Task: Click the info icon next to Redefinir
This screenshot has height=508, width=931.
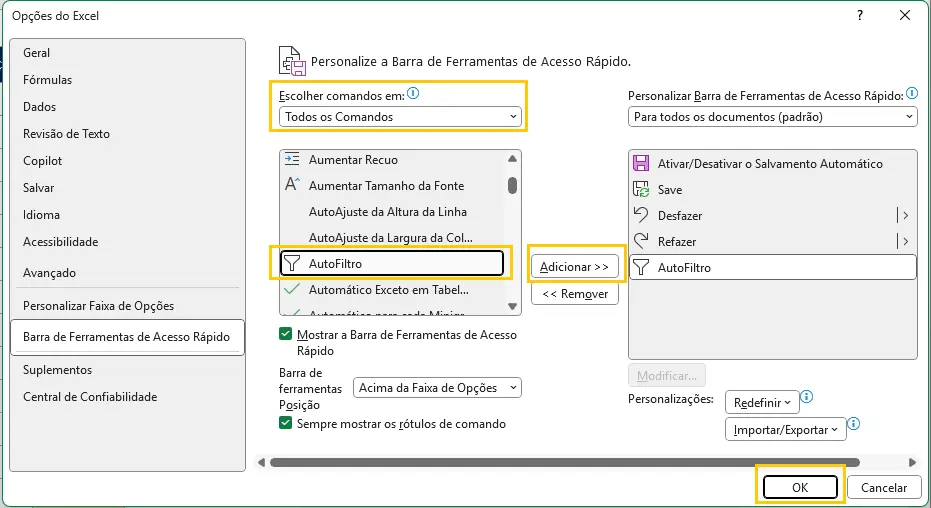Action: pyautogui.click(x=807, y=397)
